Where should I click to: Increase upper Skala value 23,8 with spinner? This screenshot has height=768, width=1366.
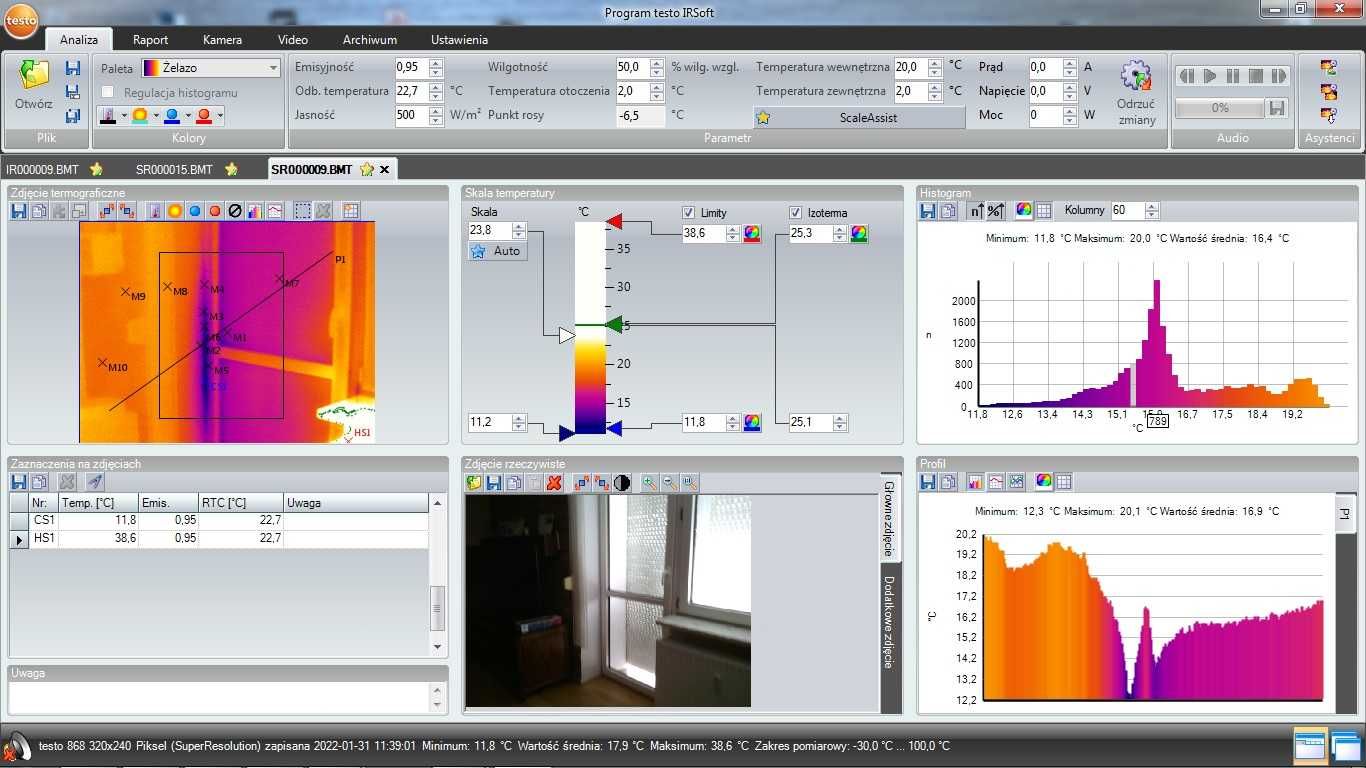click(x=518, y=226)
